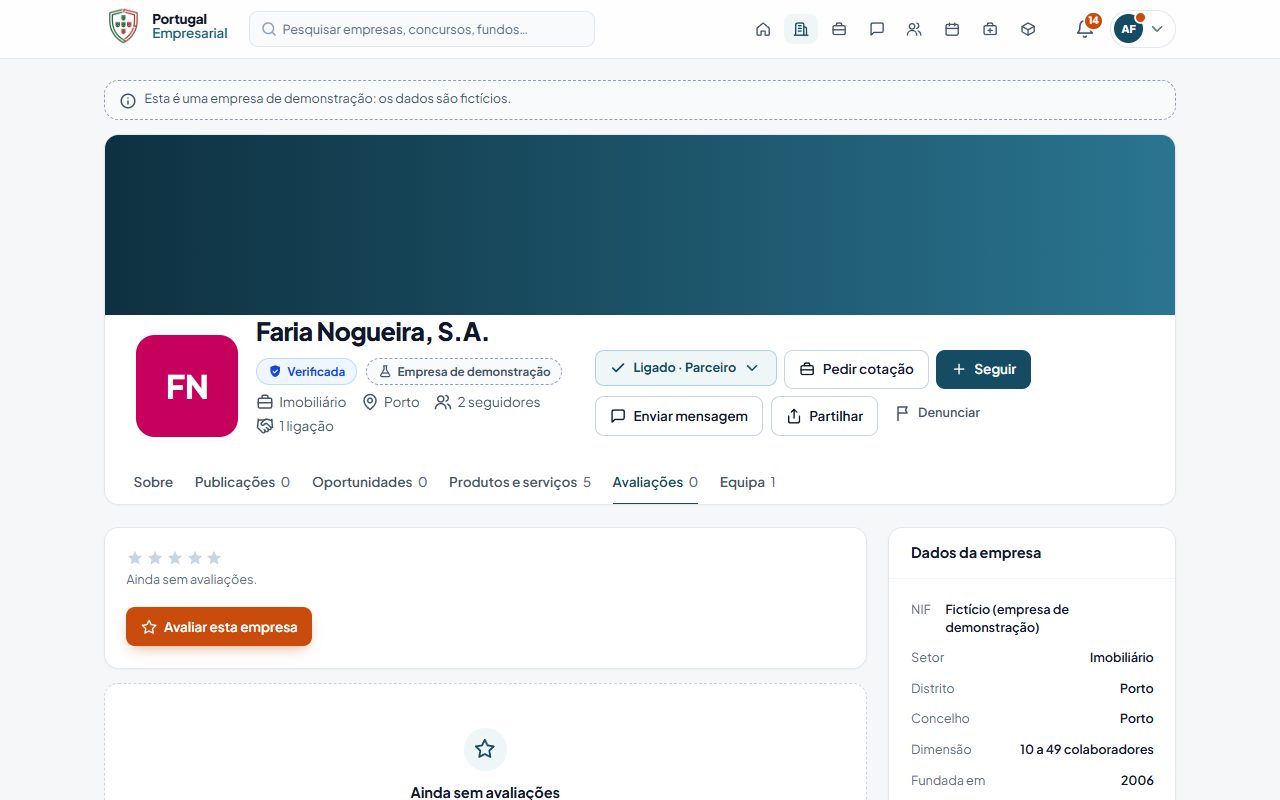Click Enviar mensagem button
Viewport: 1280px width, 800px height.
[x=679, y=416]
